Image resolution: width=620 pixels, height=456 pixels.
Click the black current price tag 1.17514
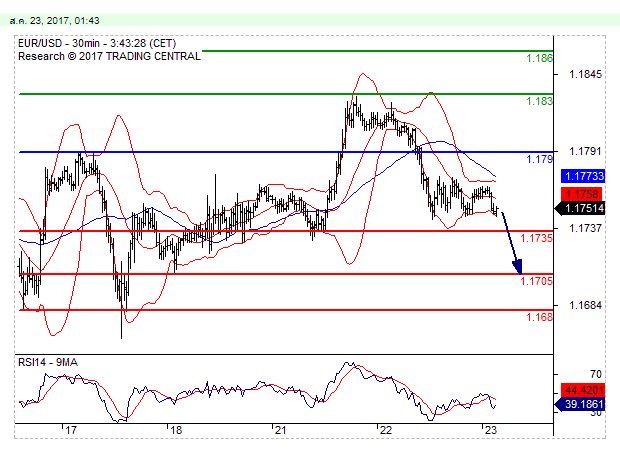click(x=580, y=208)
